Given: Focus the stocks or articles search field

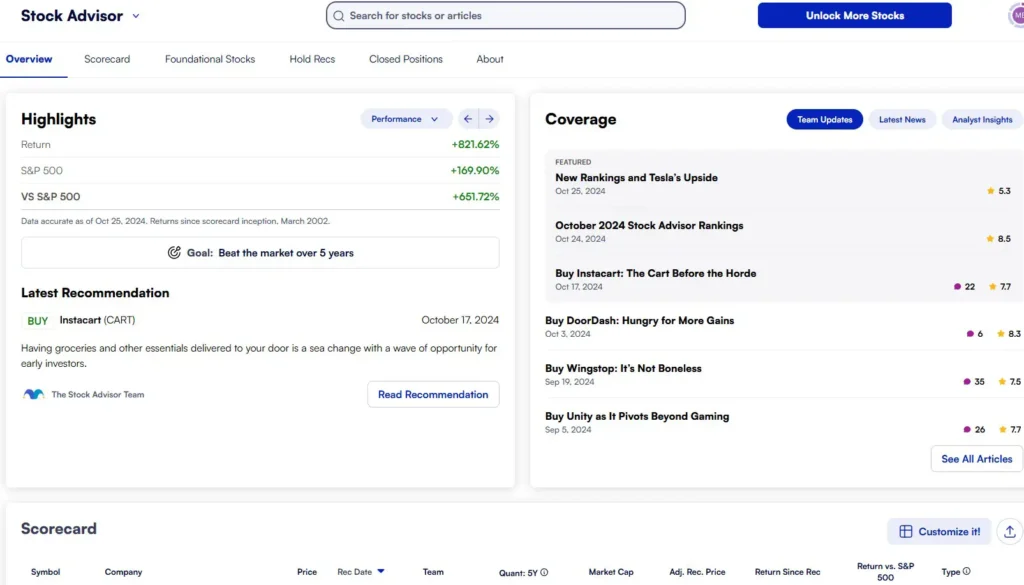Looking at the screenshot, I should (505, 16).
